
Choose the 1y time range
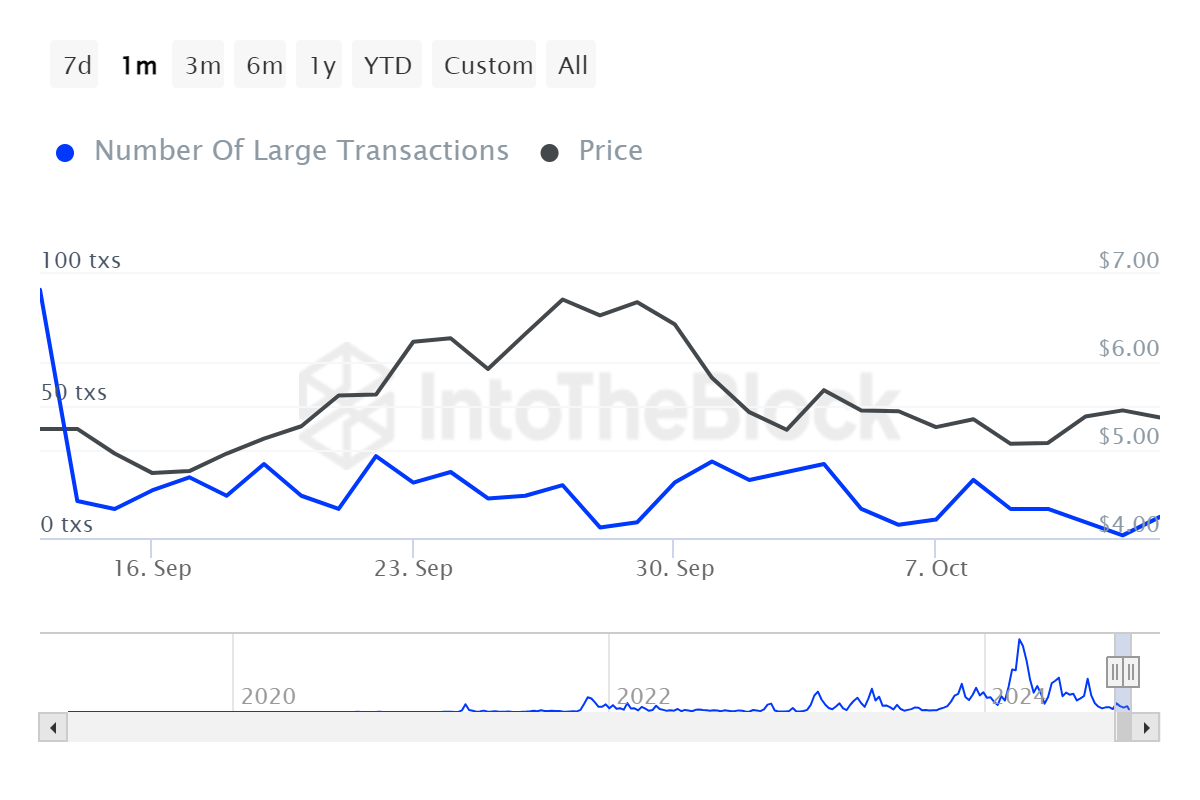321,65
